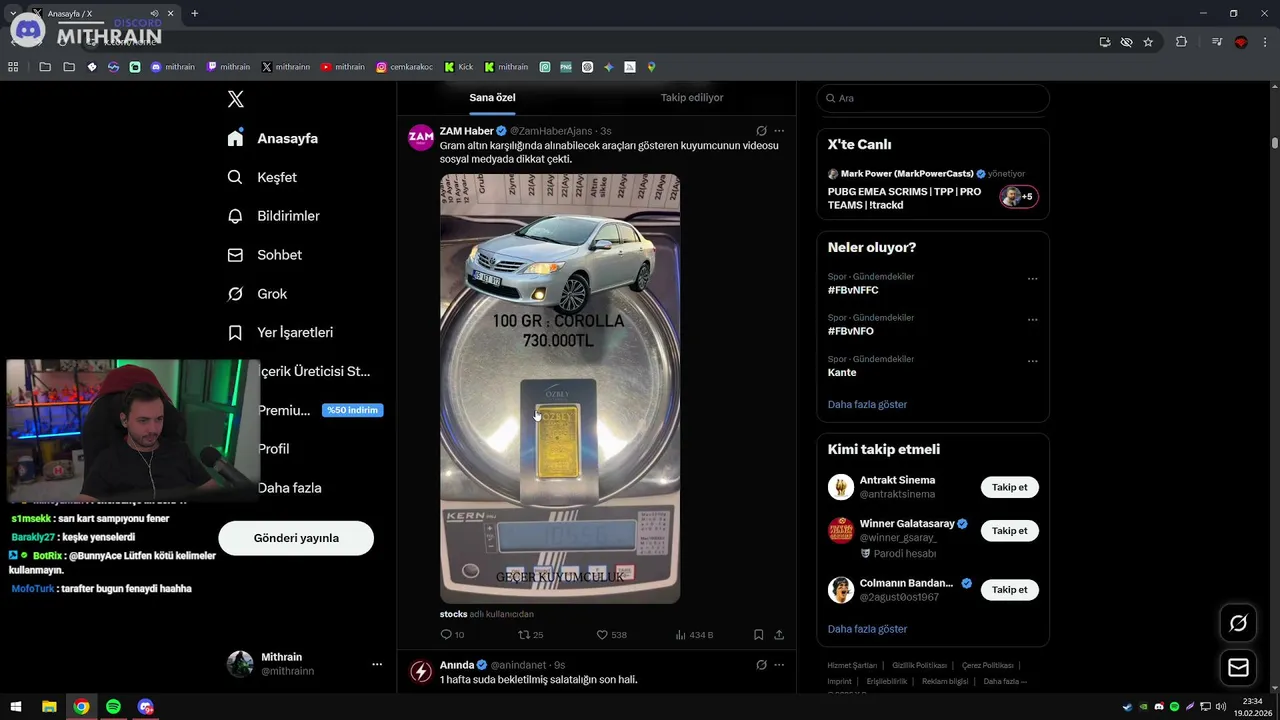1280x720 pixels.
Task: Click the crossed-out eye icon in address bar
Action: click(1126, 42)
